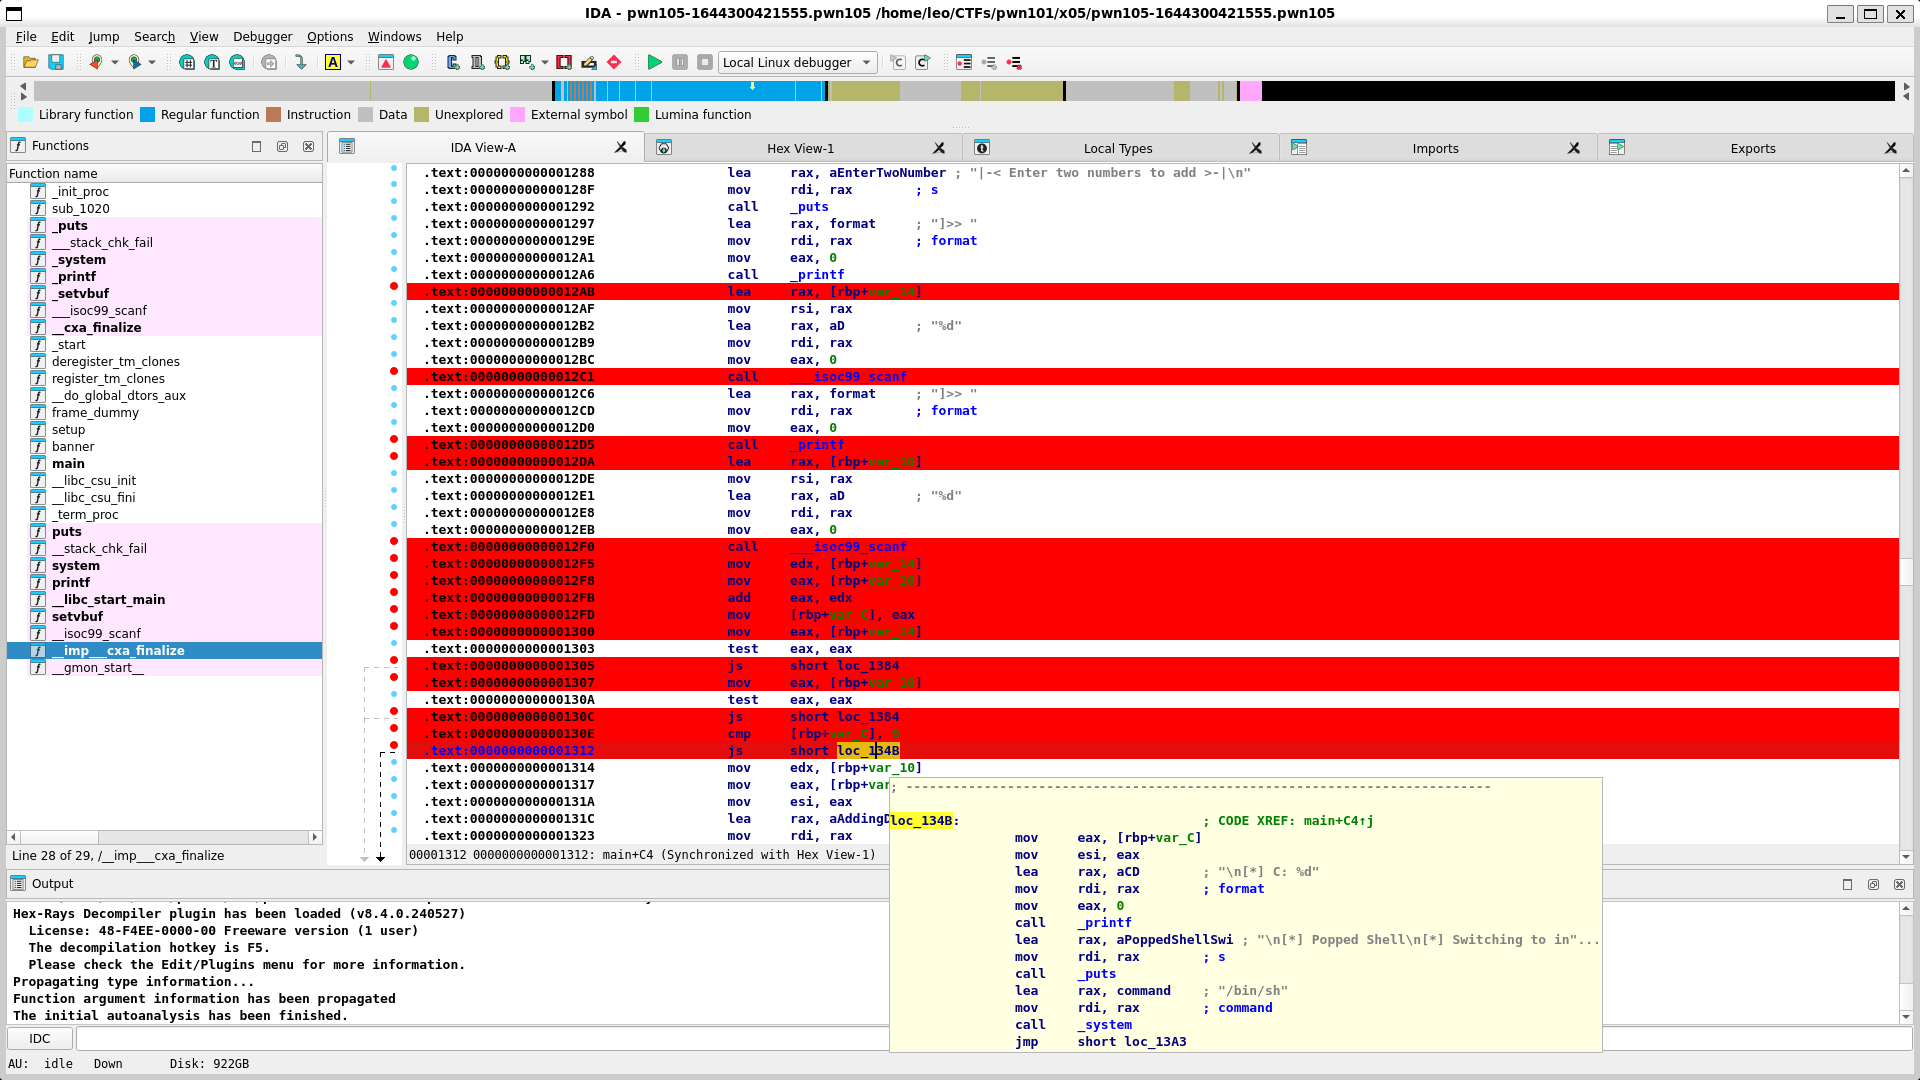Click the yellow 'A' strings toolbar icon

(x=333, y=62)
